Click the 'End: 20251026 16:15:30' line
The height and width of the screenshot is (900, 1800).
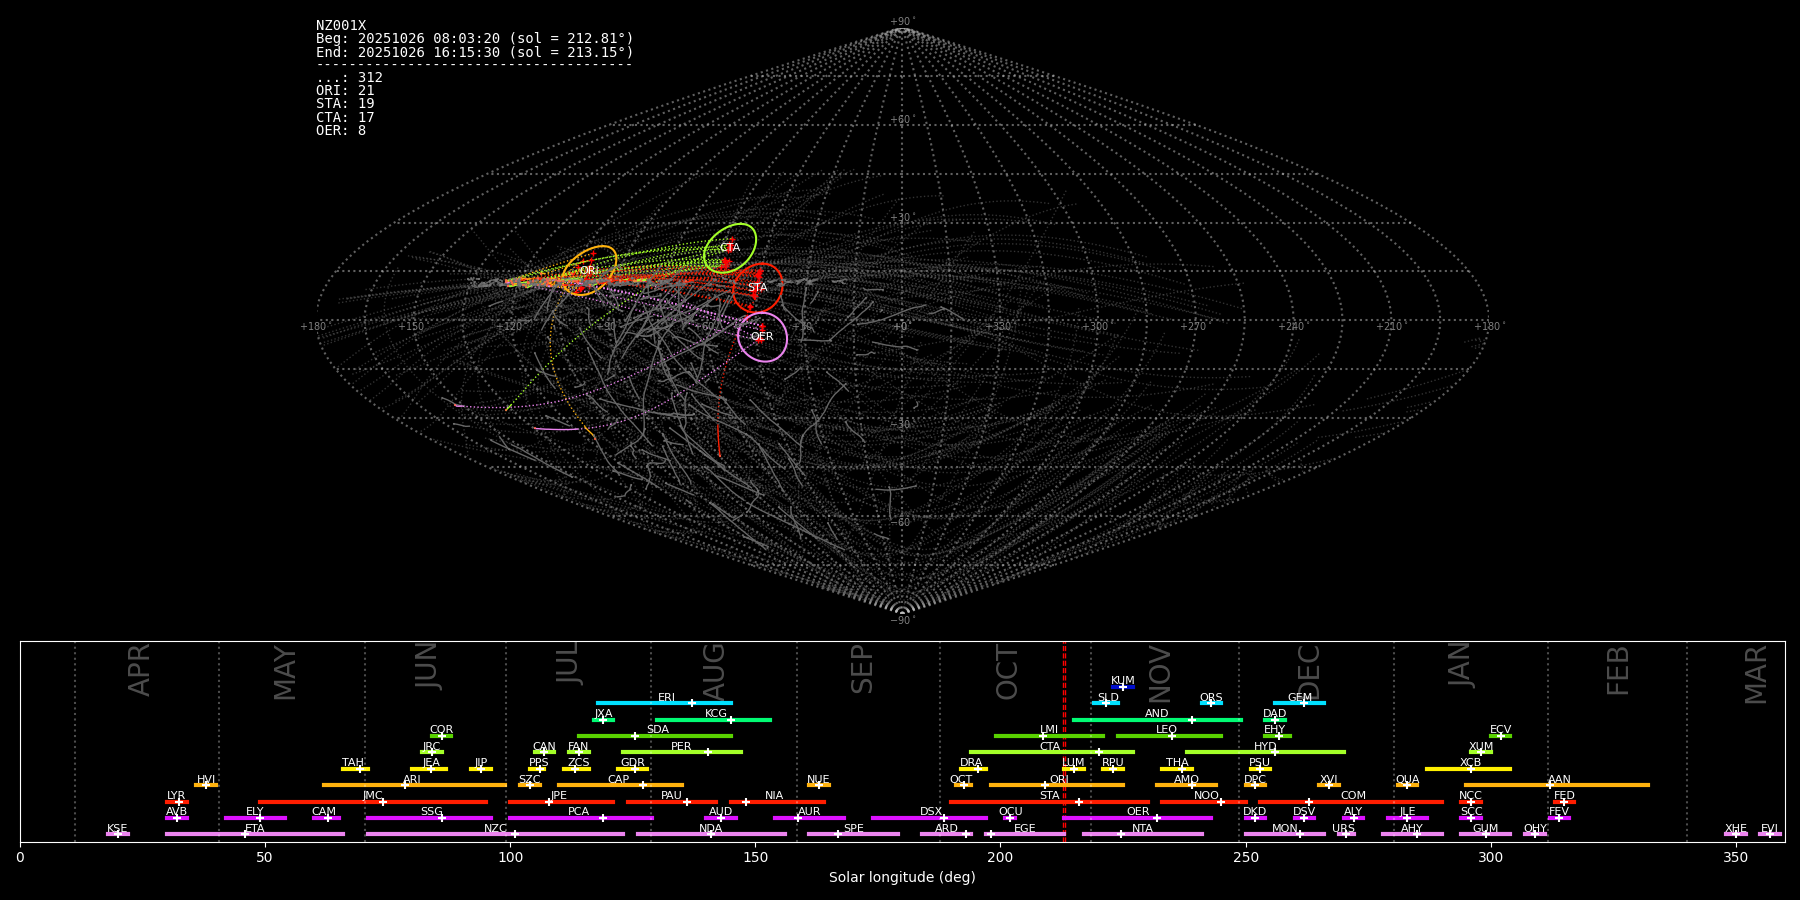(475, 52)
